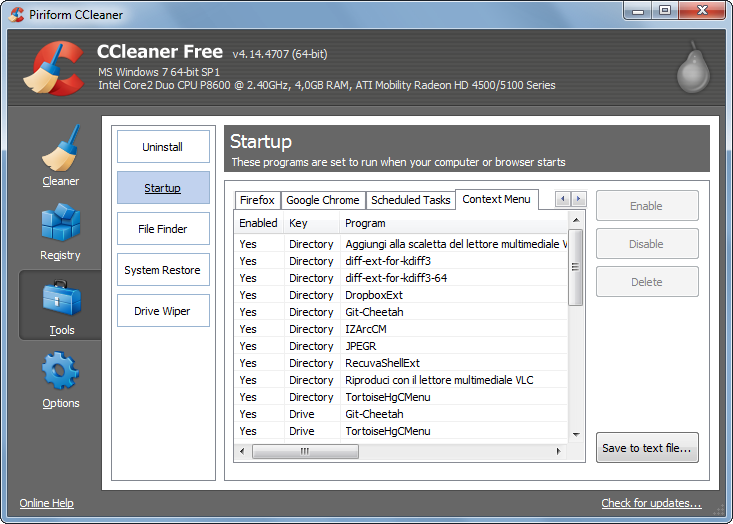Open File Finder
Image resolution: width=733 pixels, height=524 pixels.
pyautogui.click(x=163, y=229)
